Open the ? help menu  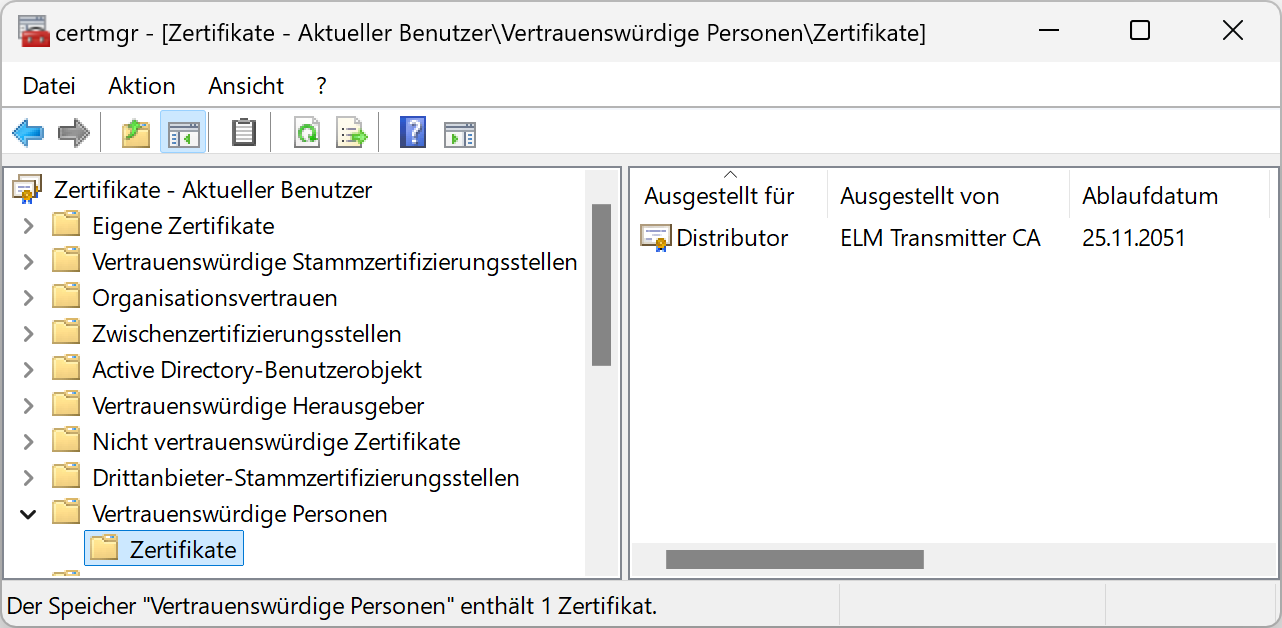321,86
